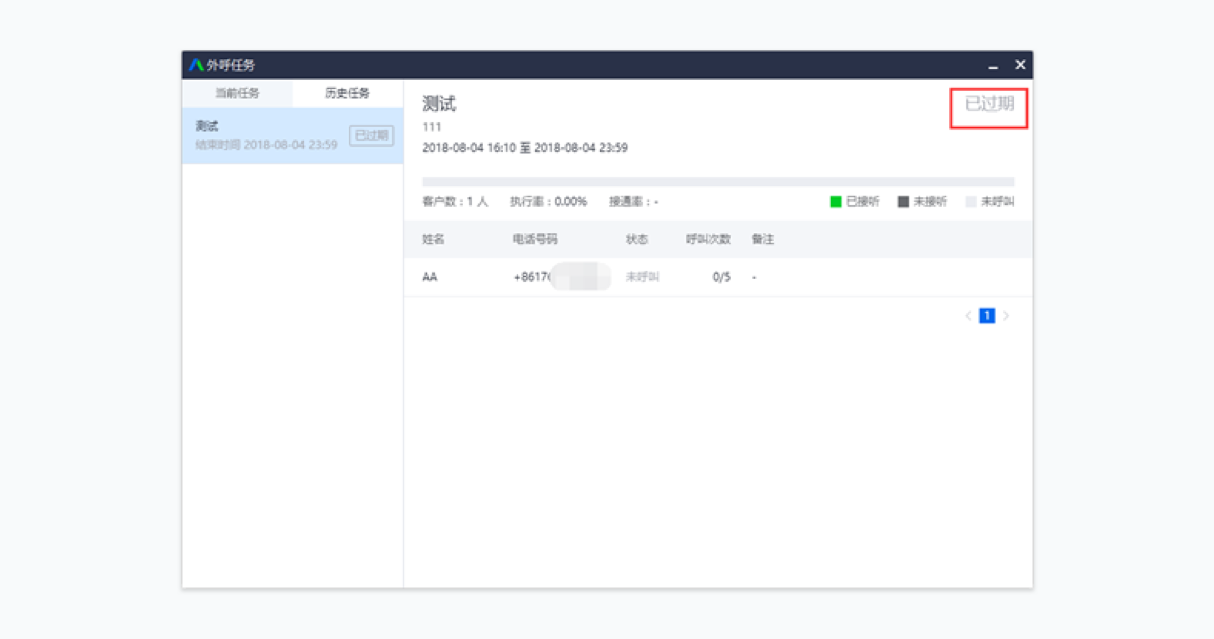The image size is (1214, 639).
Task: Click the 未呼叫 status in AA row
Action: click(642, 277)
